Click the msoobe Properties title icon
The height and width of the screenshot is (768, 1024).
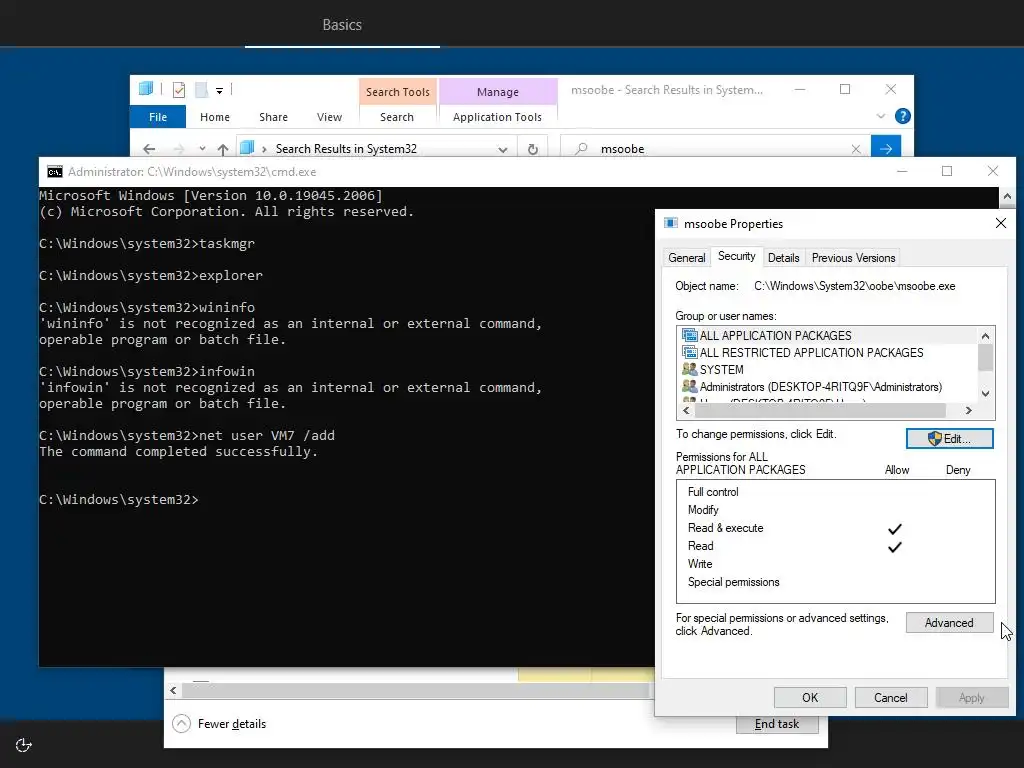671,223
